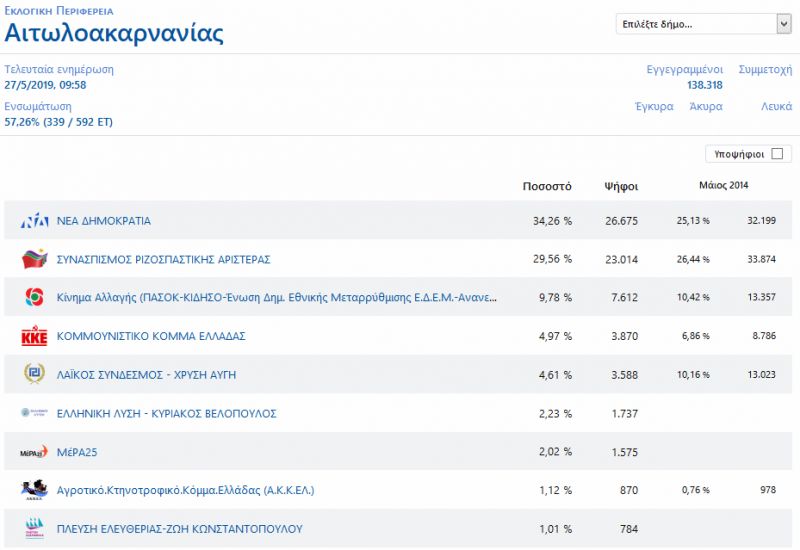Click the Ενσωμάτωση label
This screenshot has width=800, height=550.
click(38, 107)
